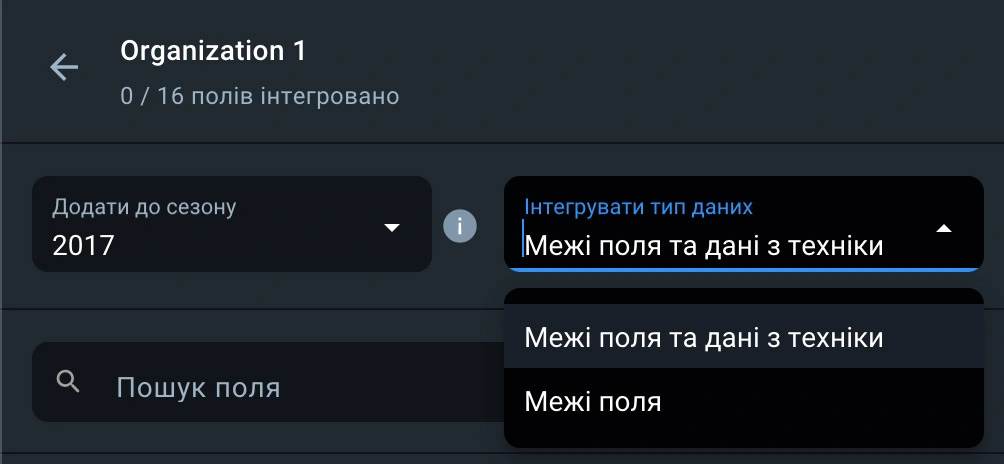
Task: Click blank padding at top of options list
Action: (x=743, y=297)
